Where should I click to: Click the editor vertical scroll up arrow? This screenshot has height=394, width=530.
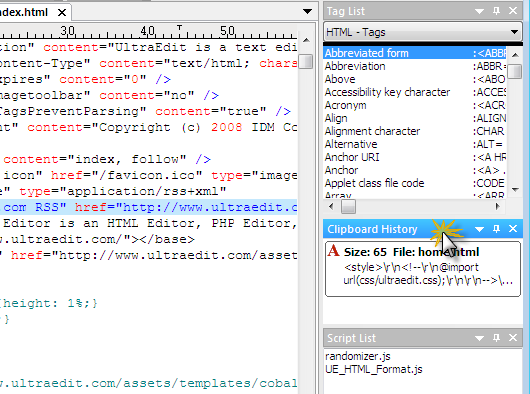(x=306, y=40)
